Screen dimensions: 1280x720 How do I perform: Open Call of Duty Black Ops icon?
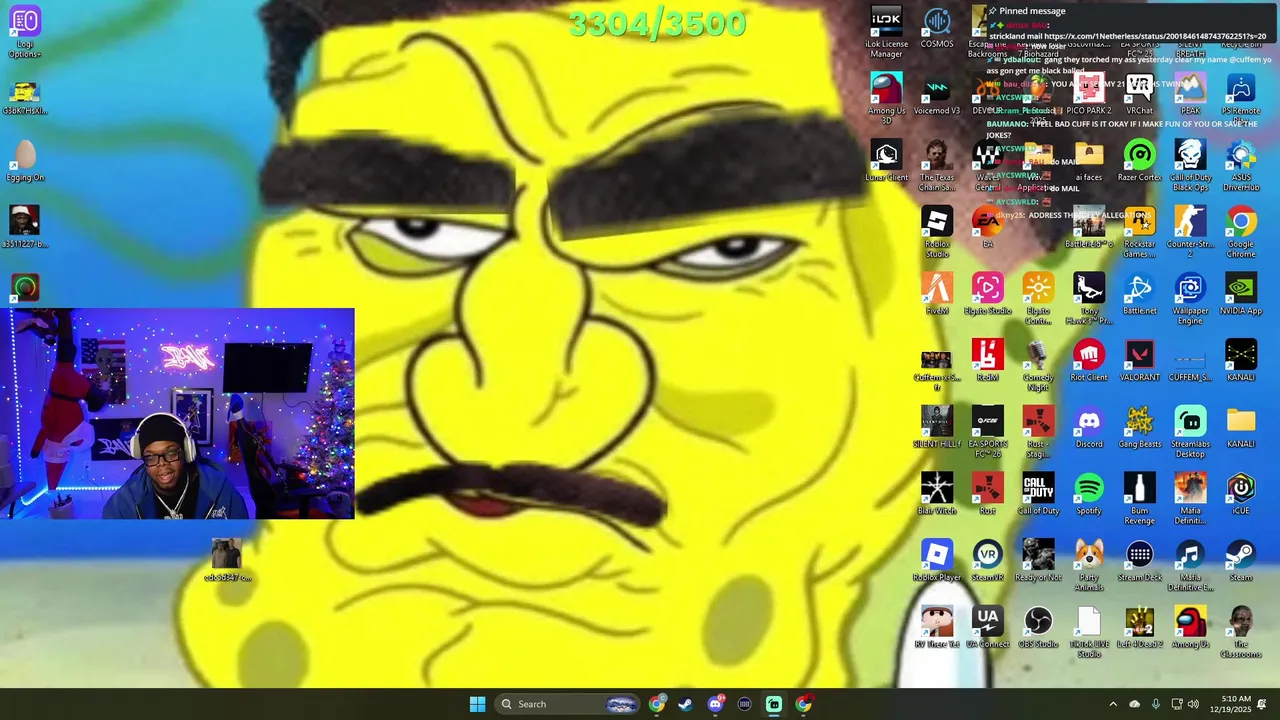click(x=1190, y=165)
